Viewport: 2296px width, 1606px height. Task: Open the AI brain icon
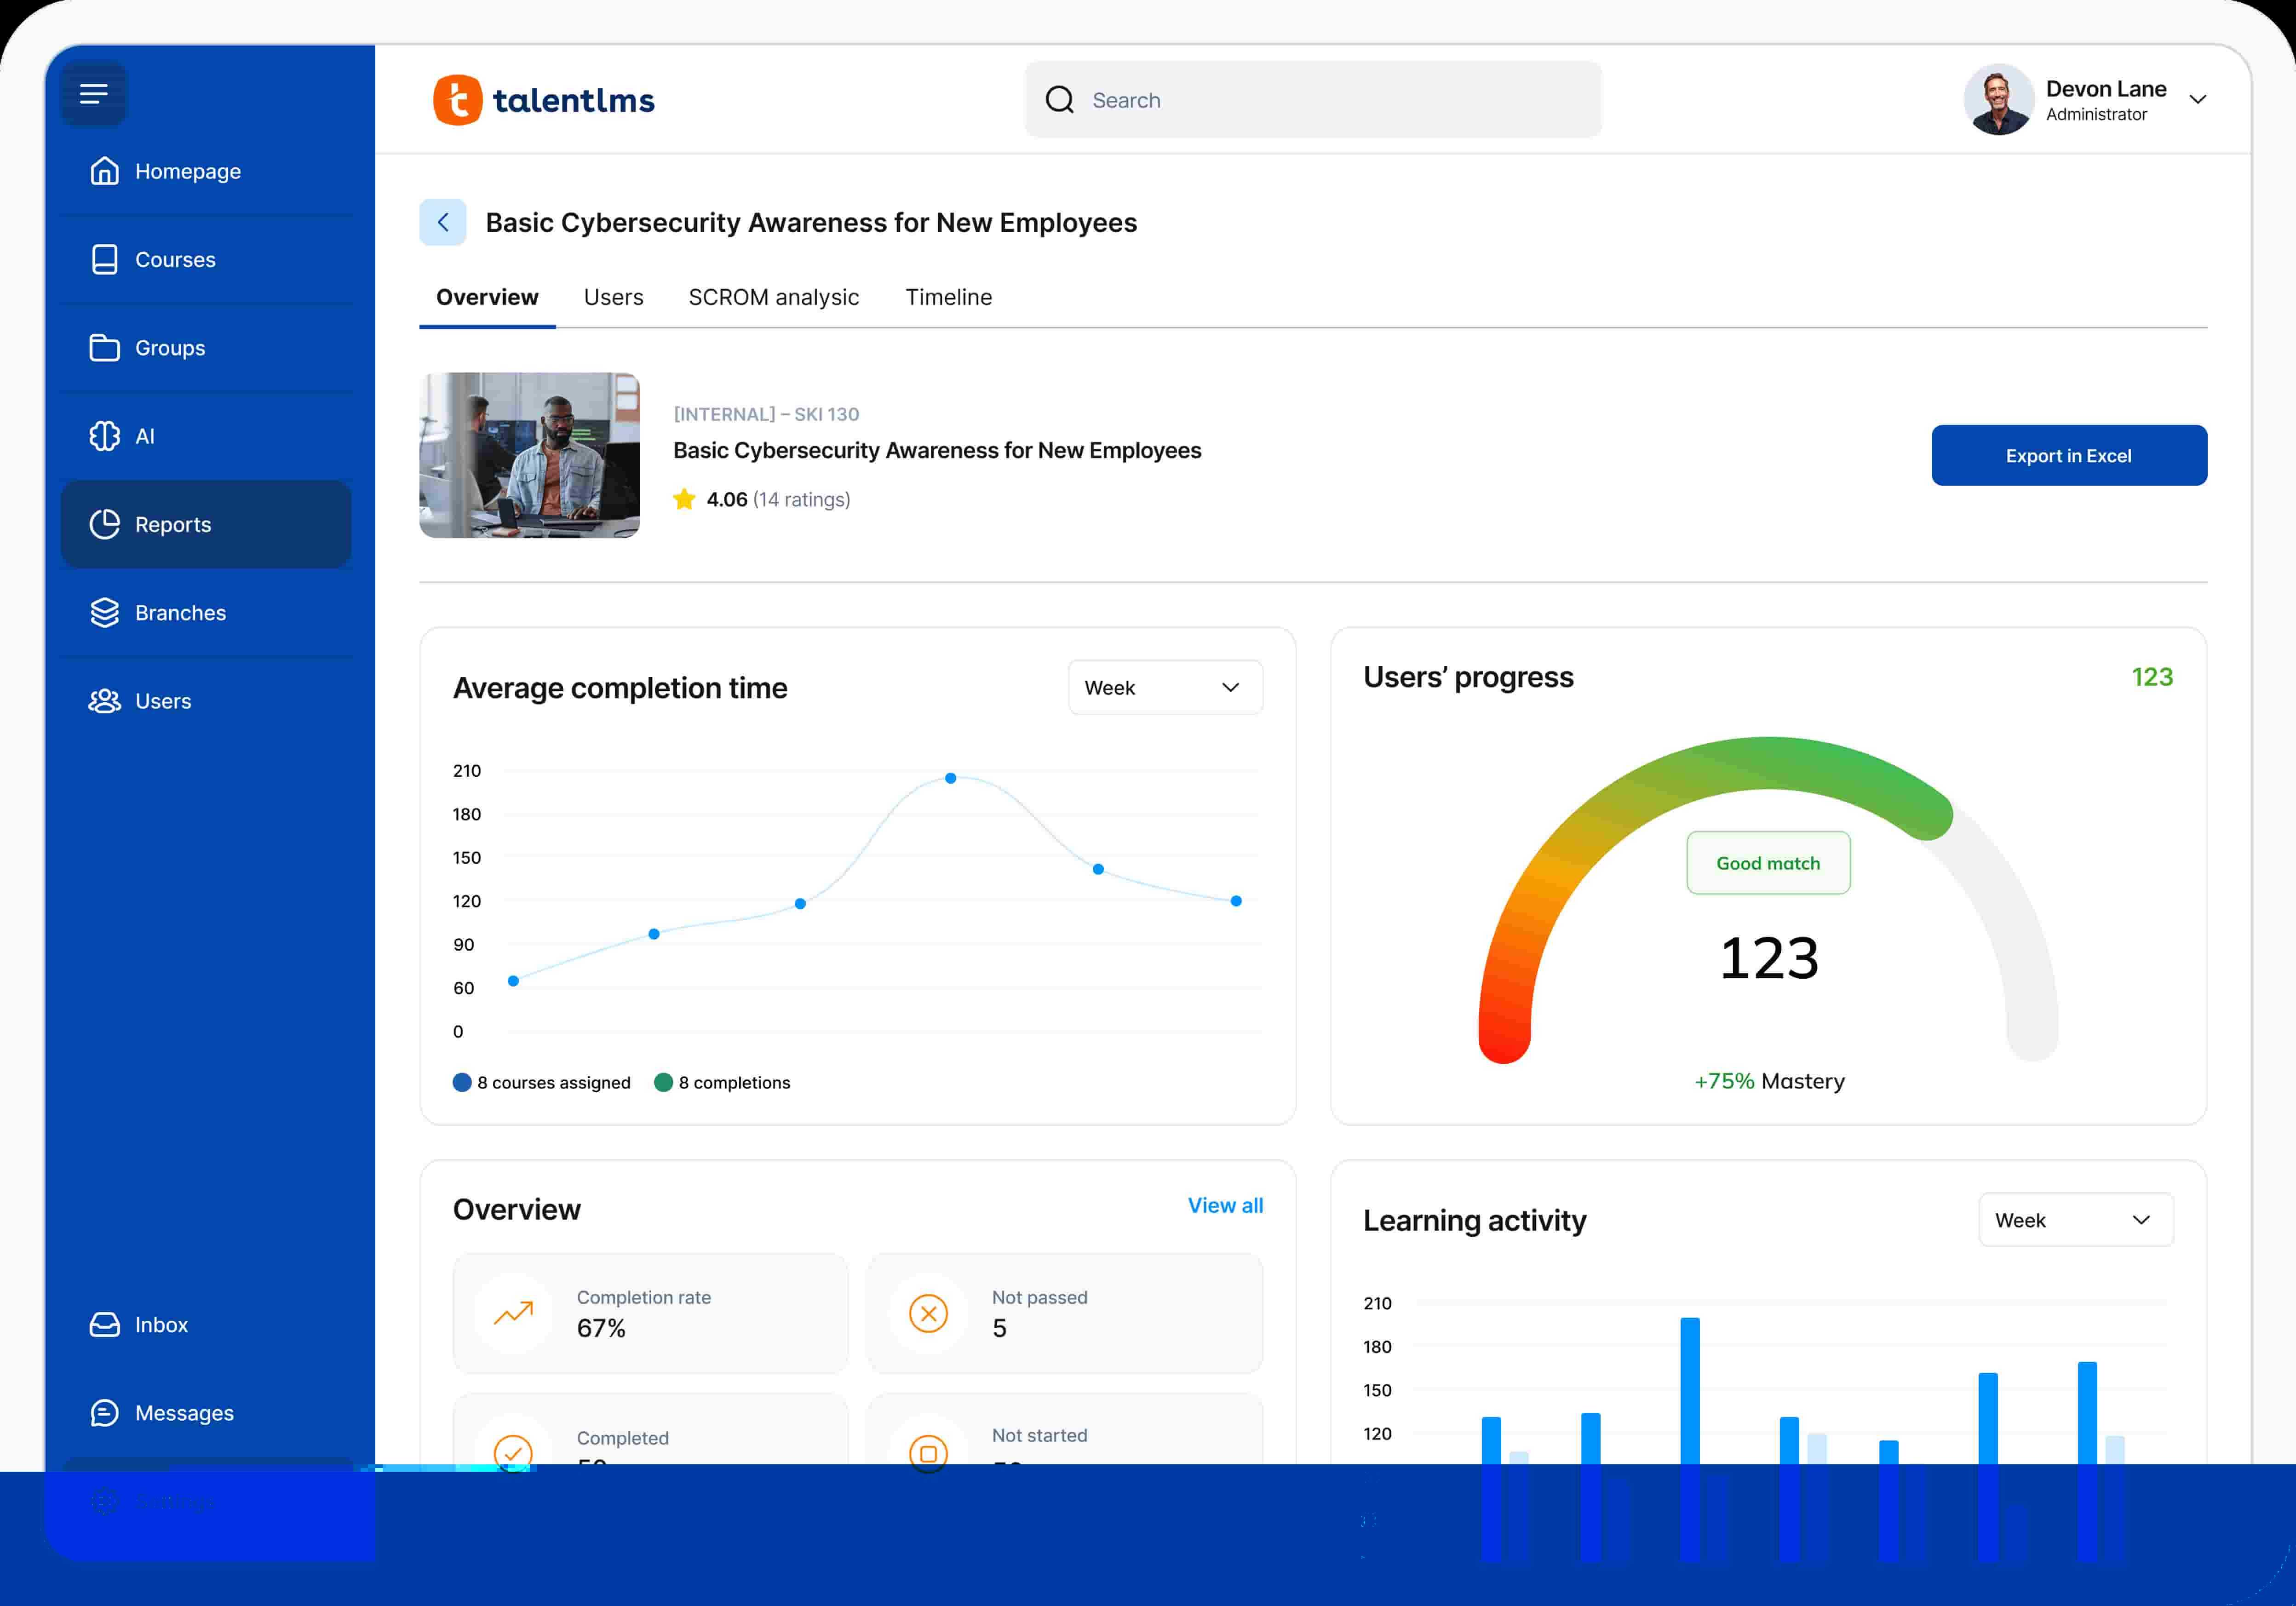pyautogui.click(x=104, y=436)
